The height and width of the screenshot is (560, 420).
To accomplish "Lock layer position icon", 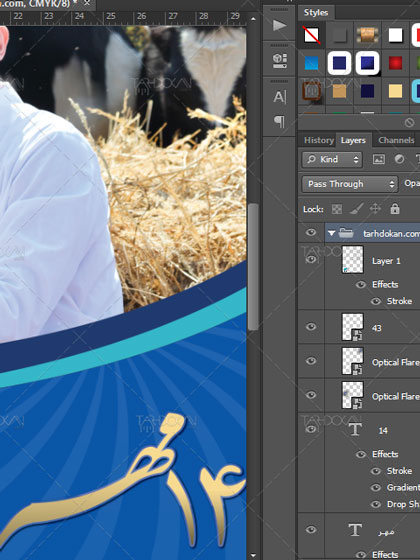I will pyautogui.click(x=375, y=208).
